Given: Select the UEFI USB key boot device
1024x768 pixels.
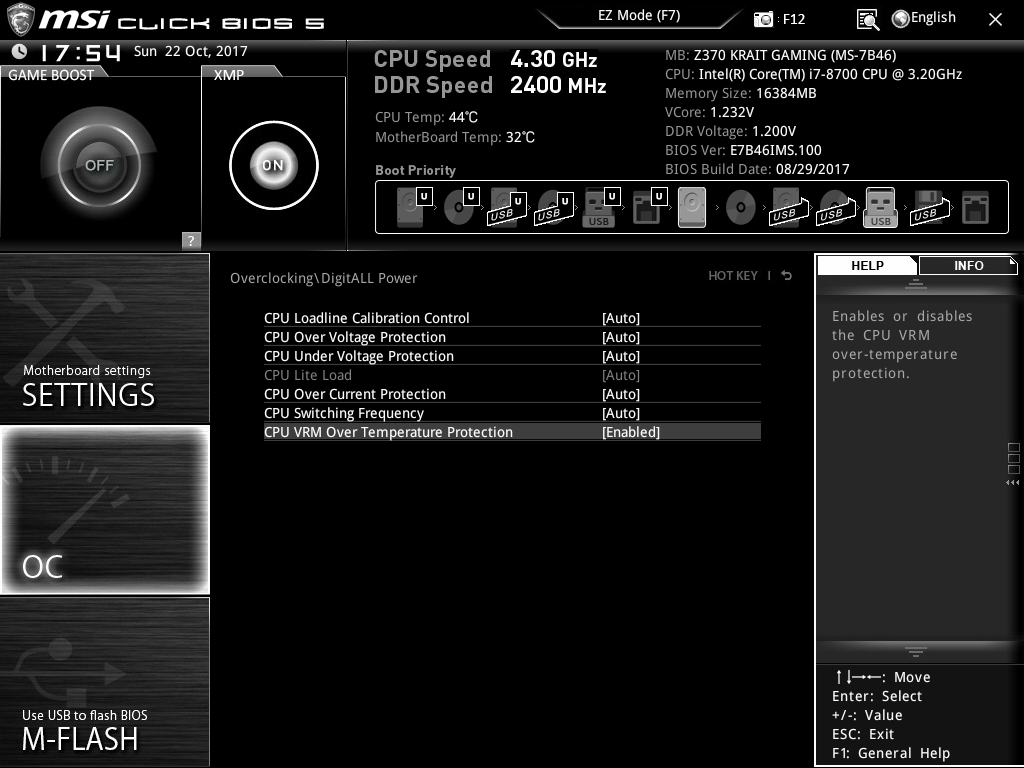Looking at the screenshot, I should pyautogui.click(x=601, y=207).
